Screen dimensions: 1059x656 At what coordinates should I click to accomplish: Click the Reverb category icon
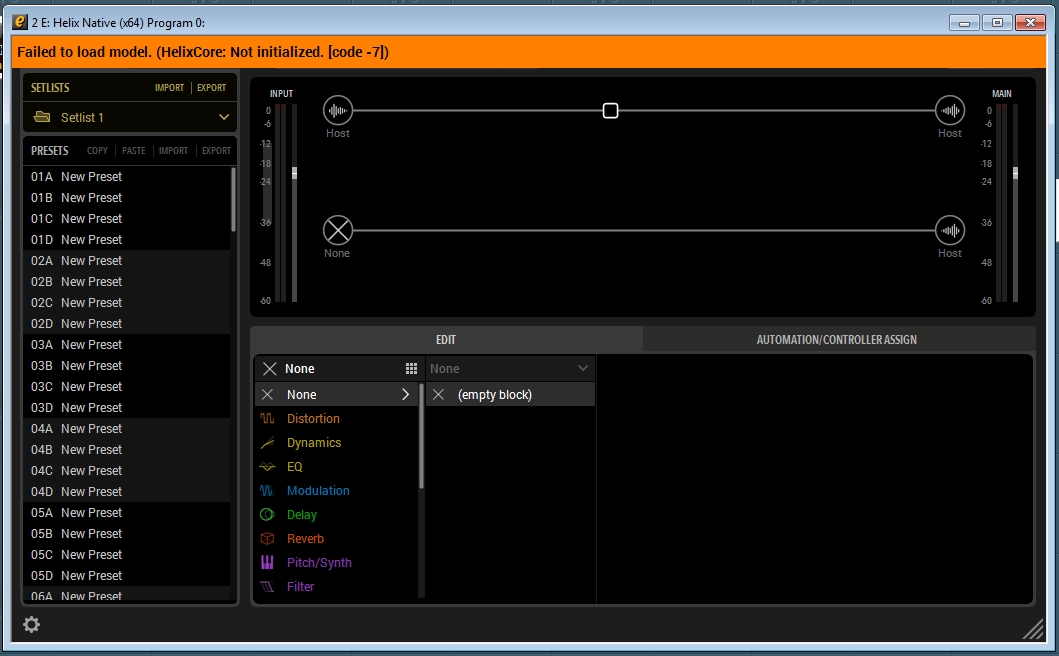(x=267, y=538)
